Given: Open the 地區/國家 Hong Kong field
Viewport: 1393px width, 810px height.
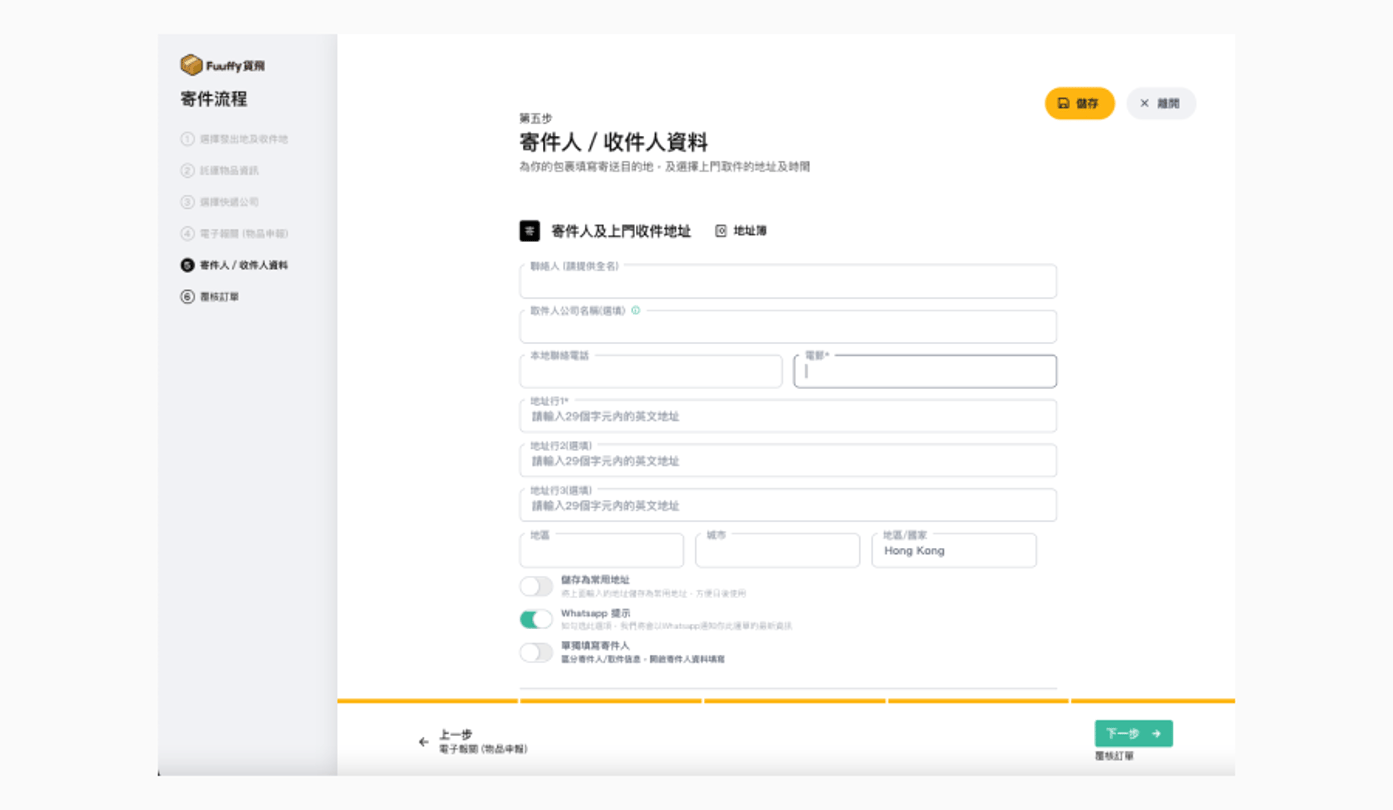Looking at the screenshot, I should click(953, 551).
